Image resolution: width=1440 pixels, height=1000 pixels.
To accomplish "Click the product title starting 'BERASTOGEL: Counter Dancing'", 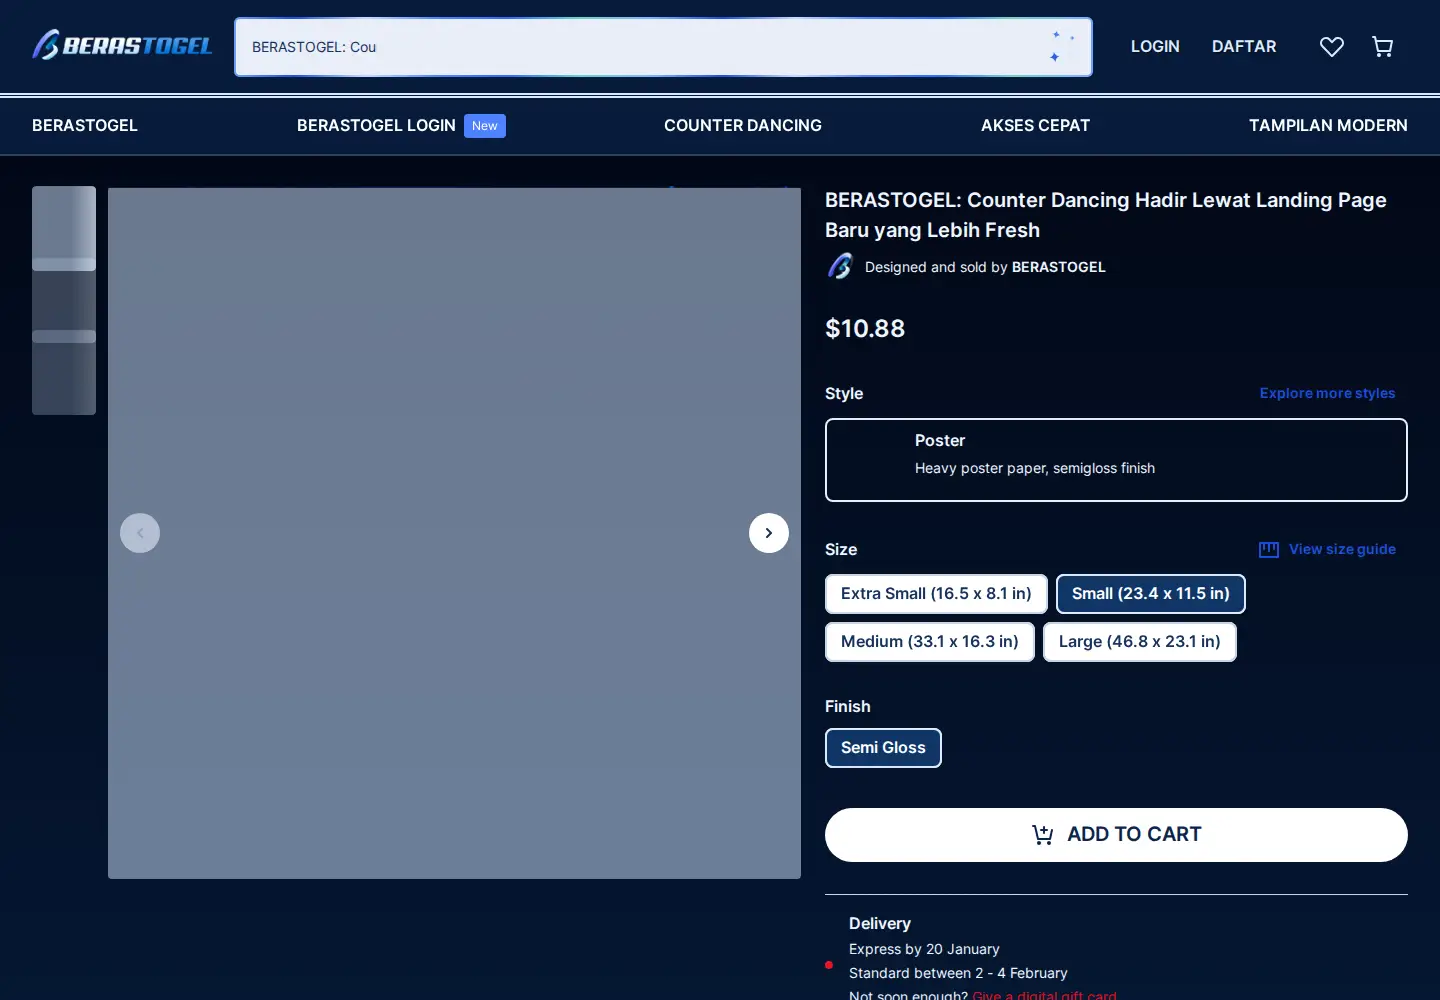I will point(1106,215).
